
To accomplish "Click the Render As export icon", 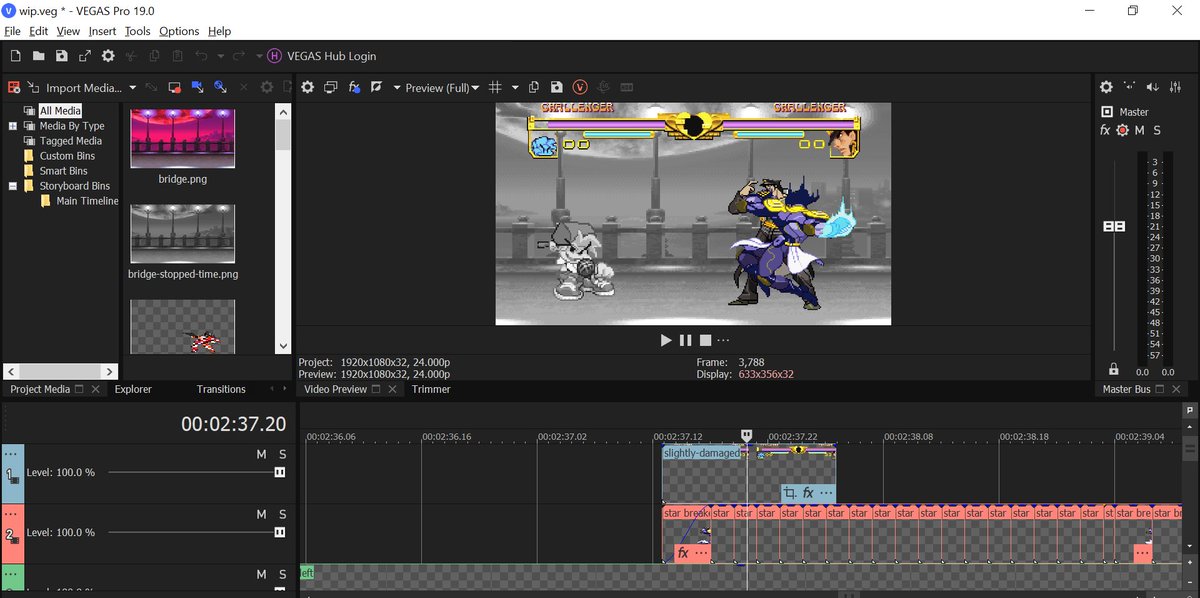I will (x=84, y=56).
